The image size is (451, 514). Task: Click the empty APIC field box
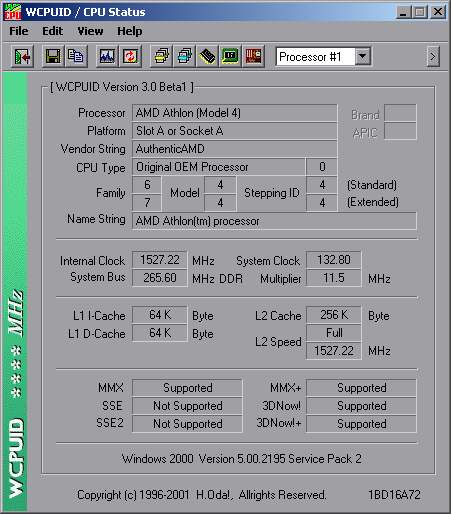pyautogui.click(x=400, y=131)
